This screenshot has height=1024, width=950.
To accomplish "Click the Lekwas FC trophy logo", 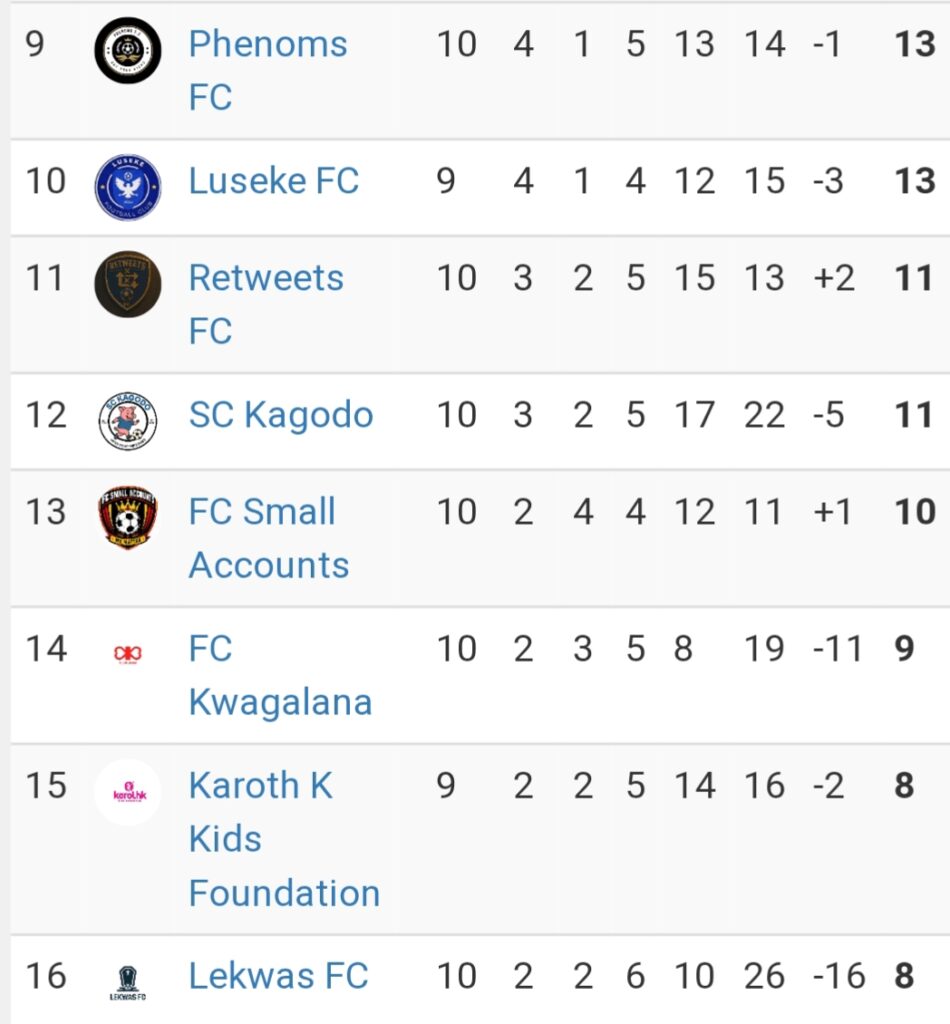I will pos(128,983).
